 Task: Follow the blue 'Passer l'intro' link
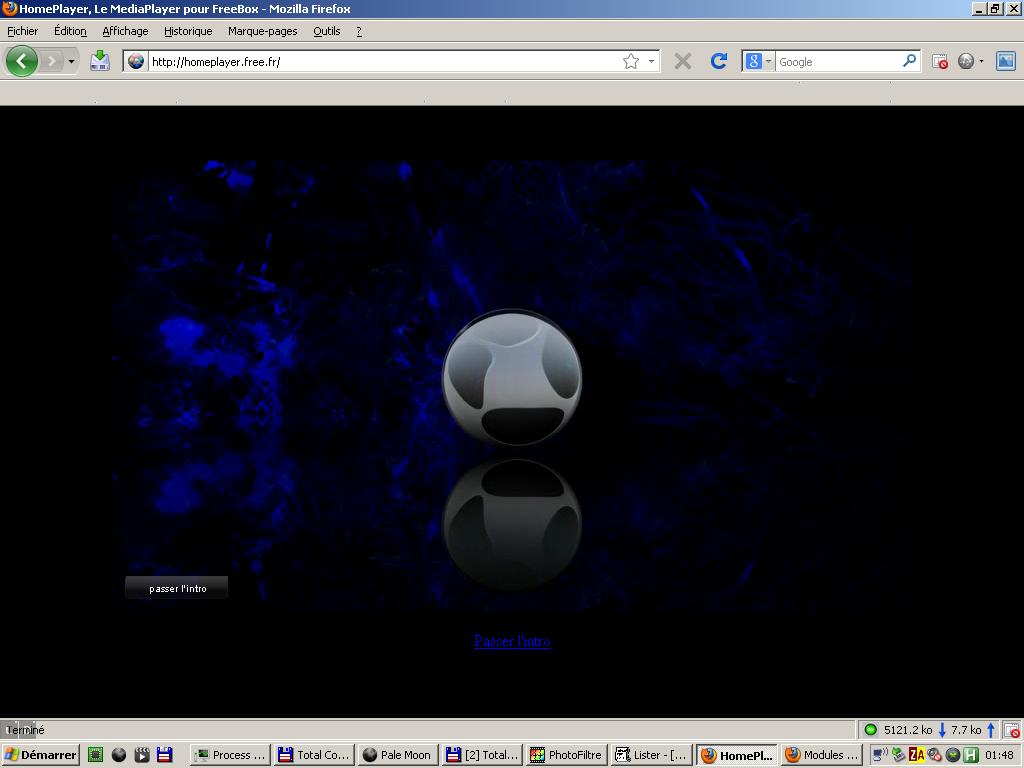click(x=512, y=641)
